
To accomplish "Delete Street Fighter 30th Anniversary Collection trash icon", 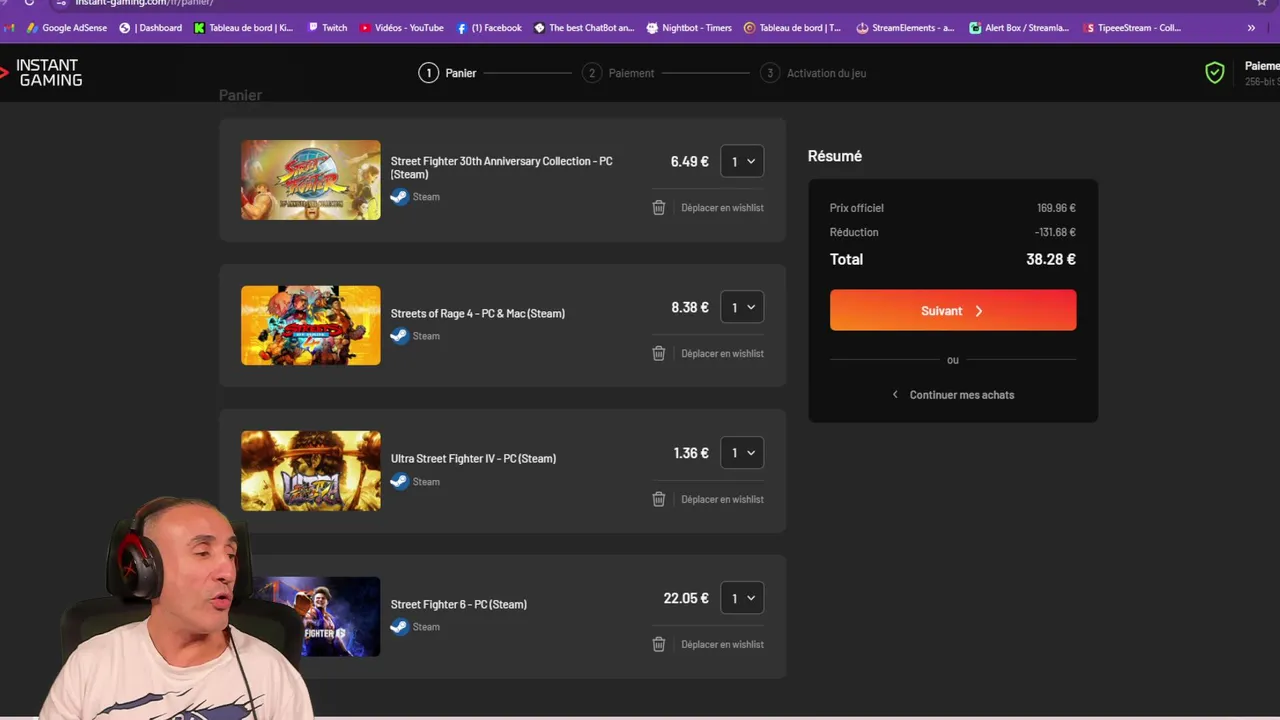I will point(658,207).
